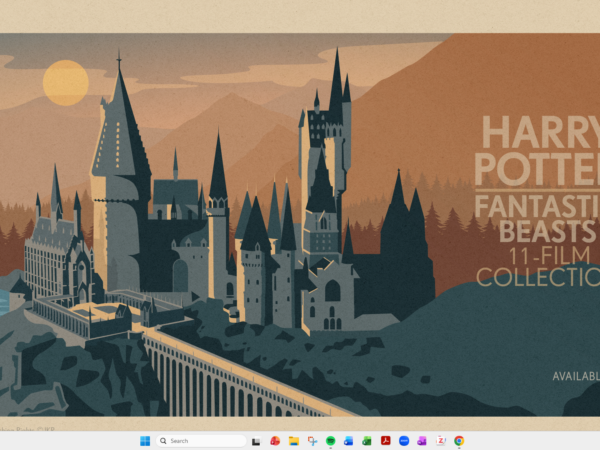Launch Excel from the taskbar
This screenshot has height=450, width=600.
pyautogui.click(x=367, y=441)
